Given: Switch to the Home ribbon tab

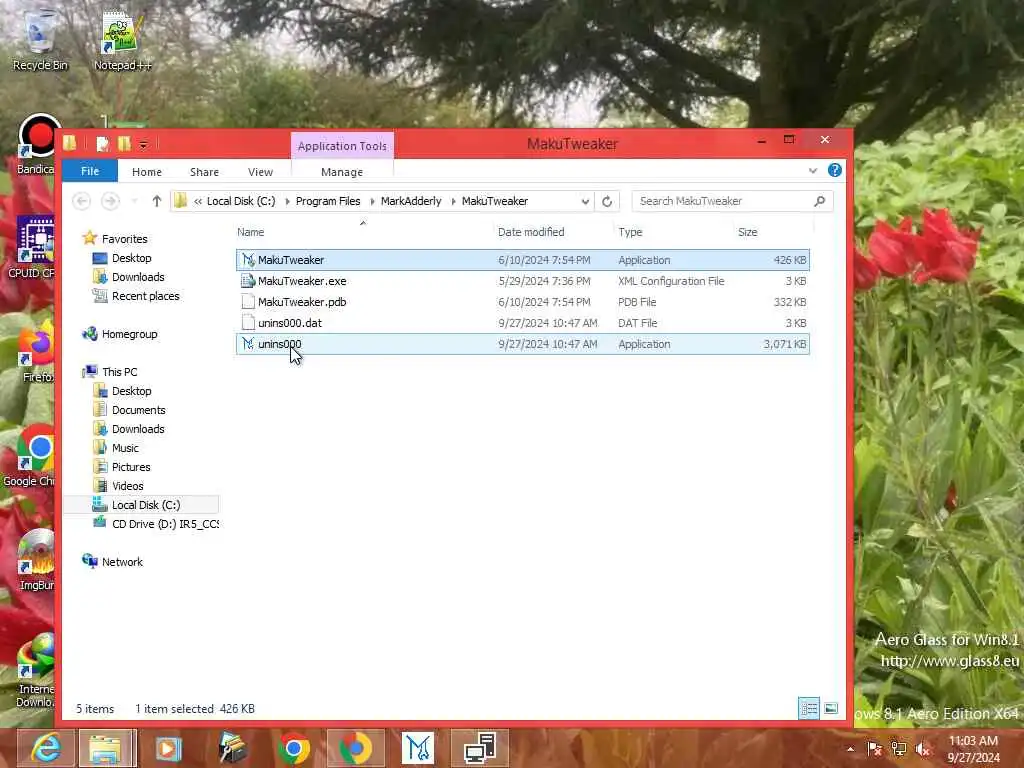Looking at the screenshot, I should (x=147, y=172).
